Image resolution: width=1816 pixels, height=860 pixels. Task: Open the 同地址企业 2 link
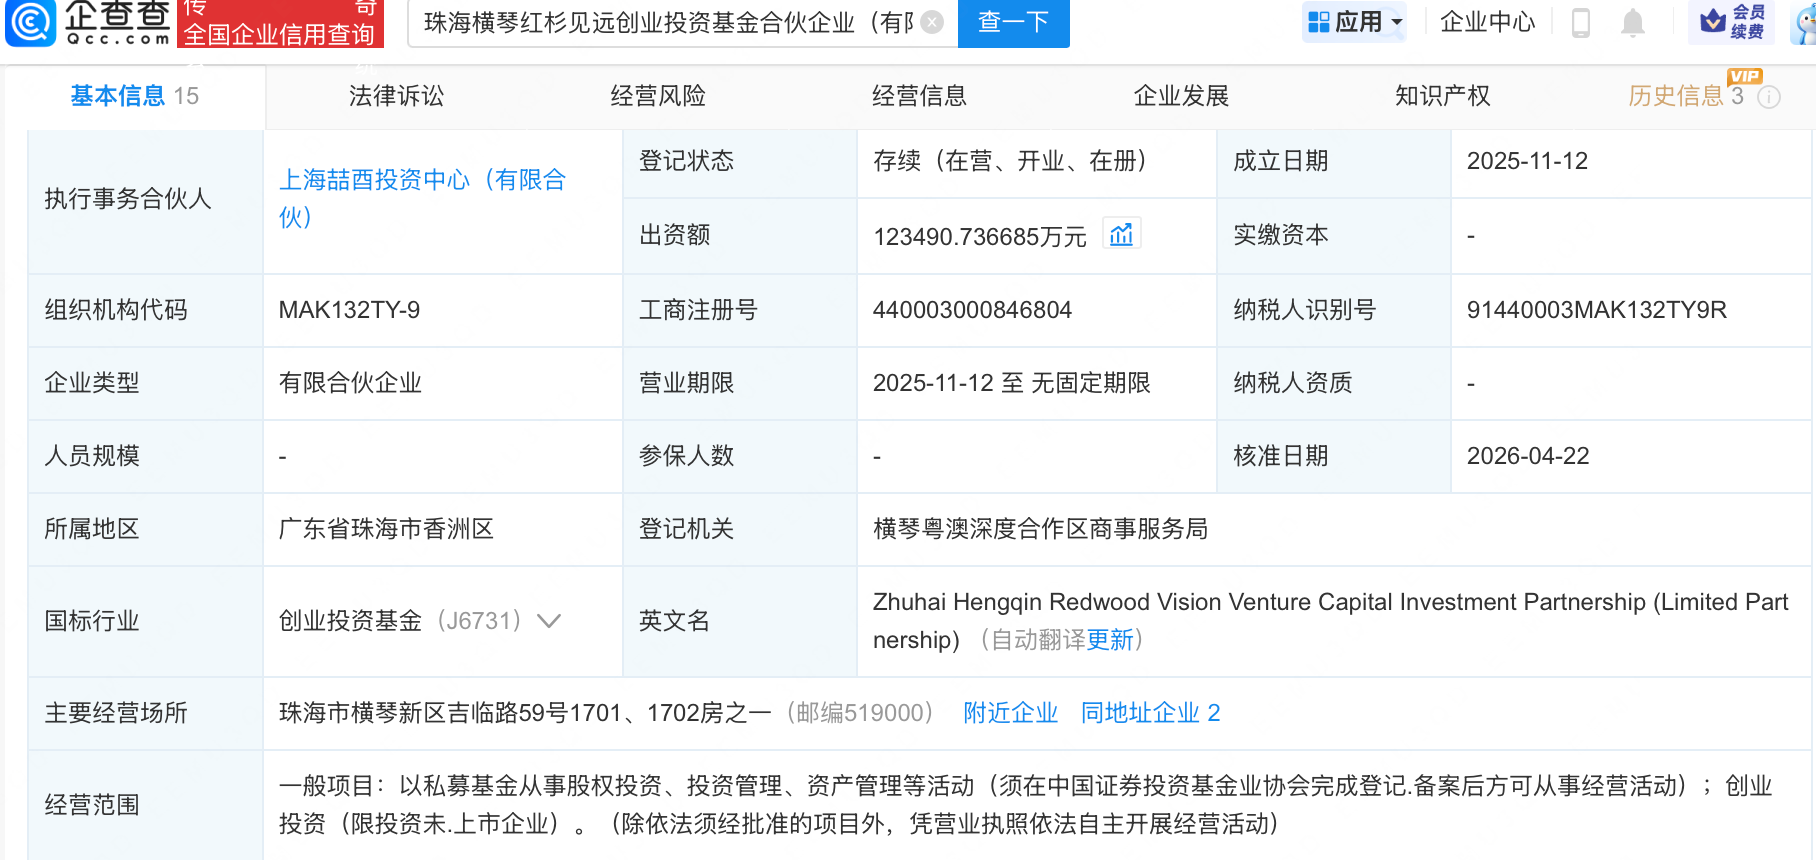click(1150, 713)
